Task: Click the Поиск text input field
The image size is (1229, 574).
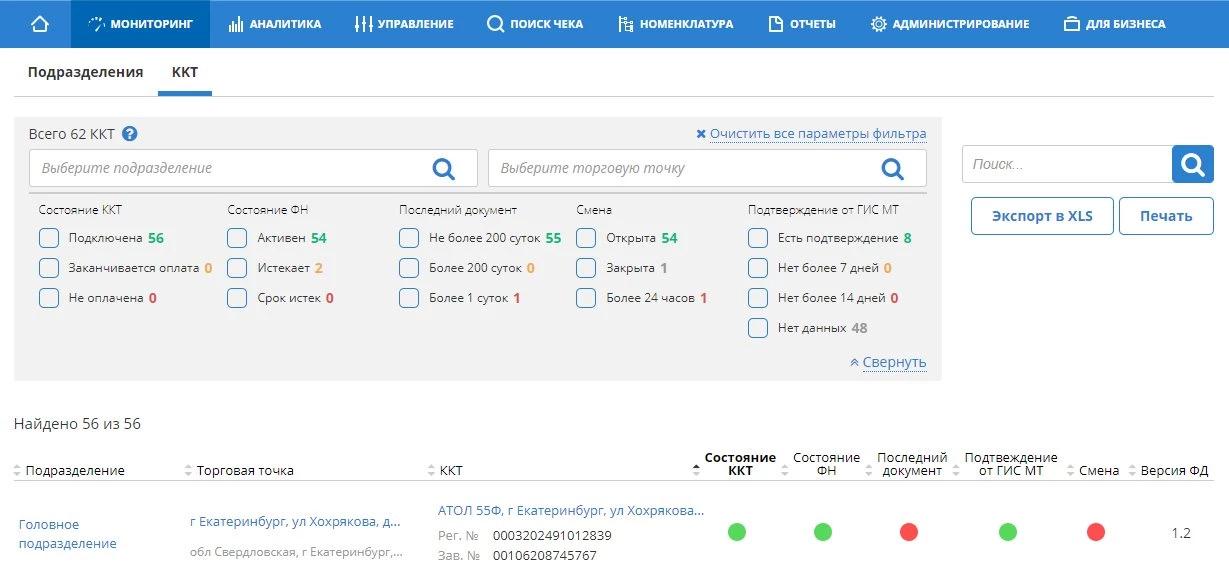Action: click(x=1066, y=164)
